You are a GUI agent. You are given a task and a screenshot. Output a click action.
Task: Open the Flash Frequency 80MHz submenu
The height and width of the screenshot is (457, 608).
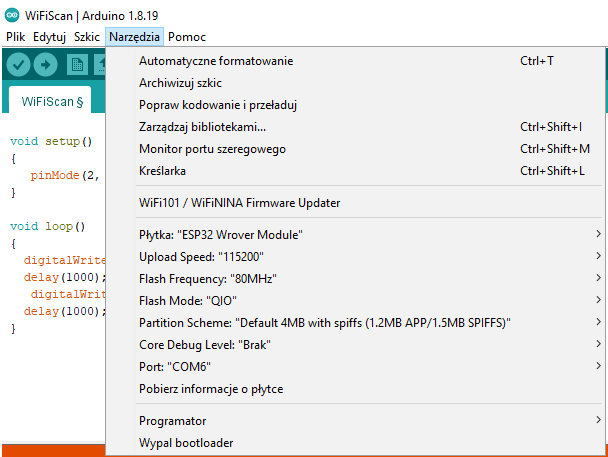click(370, 279)
